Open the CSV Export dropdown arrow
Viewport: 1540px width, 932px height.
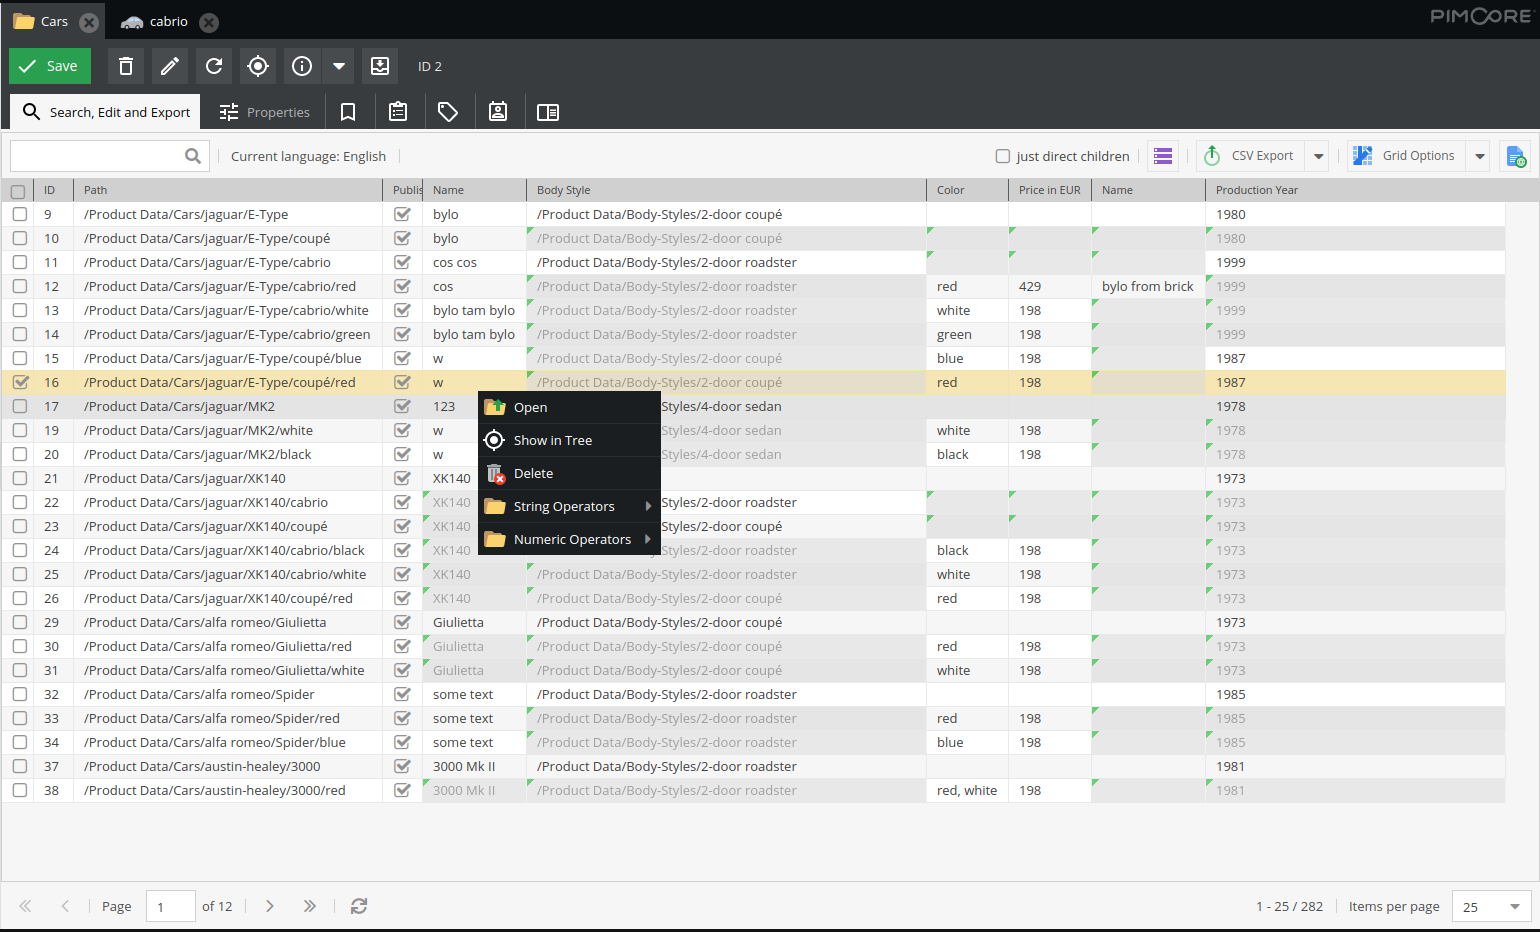point(1318,156)
